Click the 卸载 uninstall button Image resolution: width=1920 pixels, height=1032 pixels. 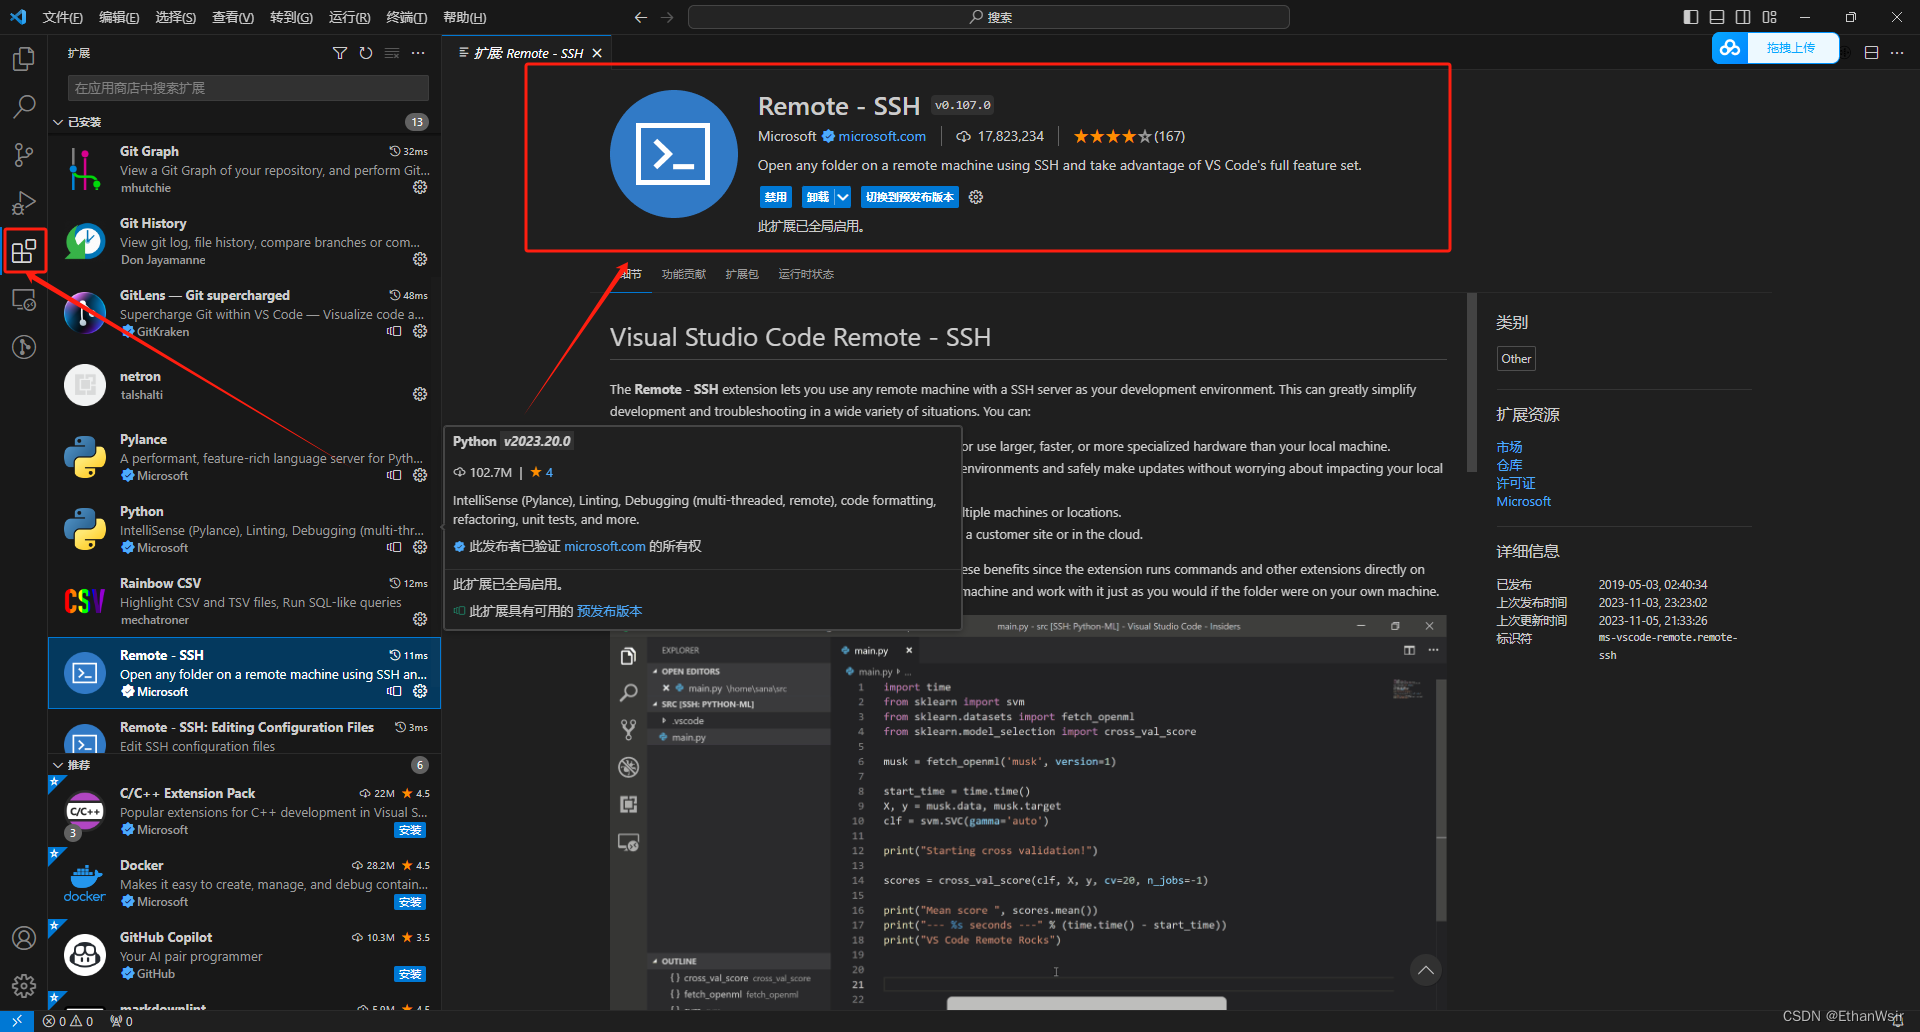tap(818, 197)
